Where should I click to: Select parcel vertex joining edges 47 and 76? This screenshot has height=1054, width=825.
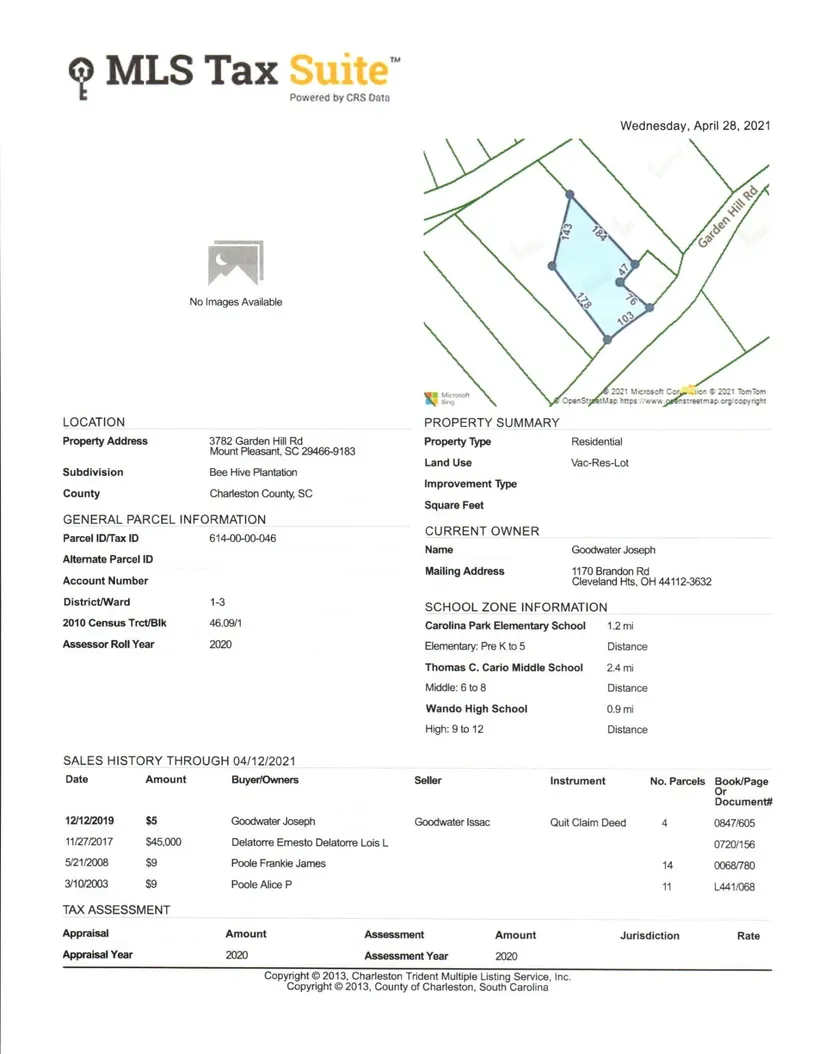620,283
